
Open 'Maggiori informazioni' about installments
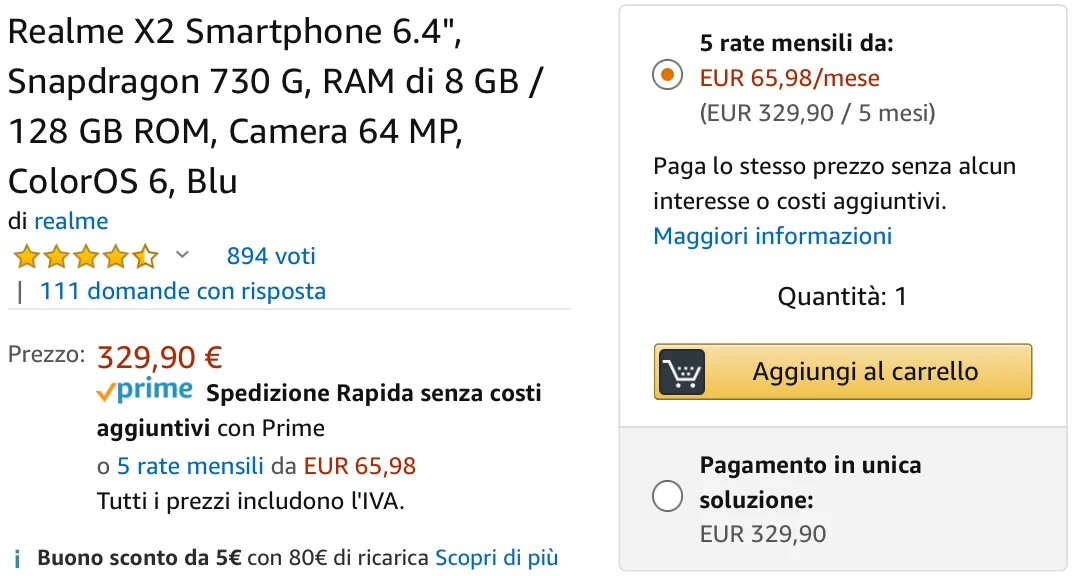[771, 235]
